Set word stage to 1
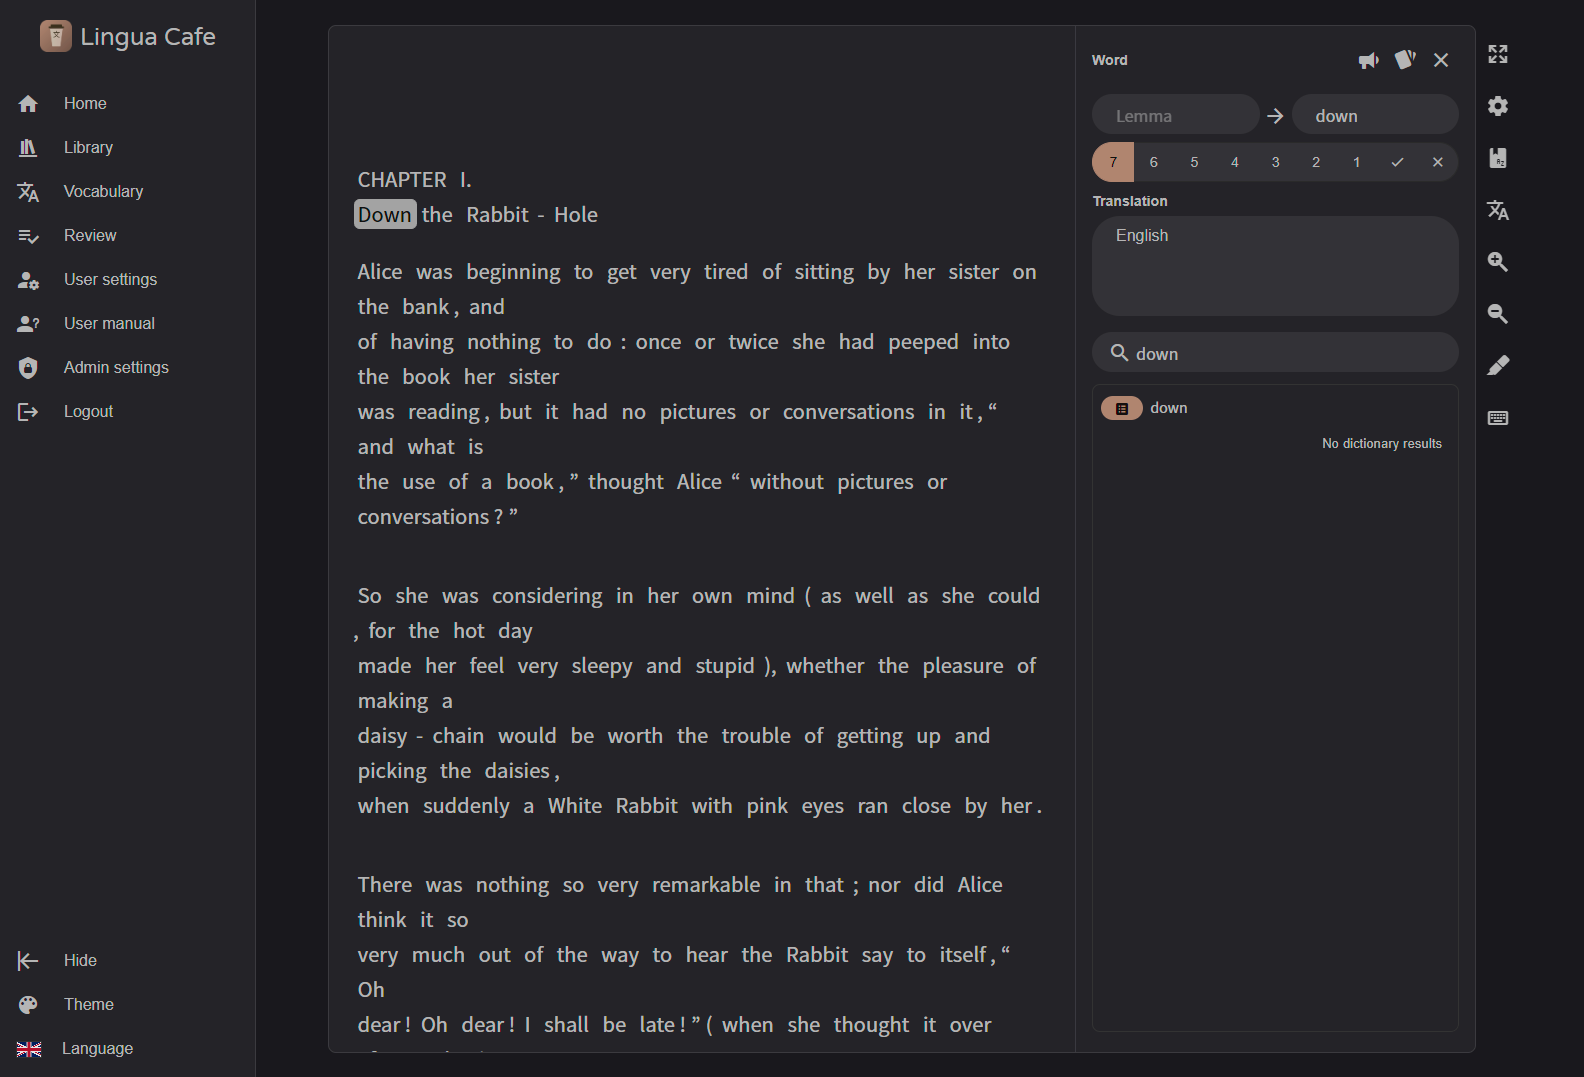Viewport: 1584px width, 1077px height. tap(1357, 162)
